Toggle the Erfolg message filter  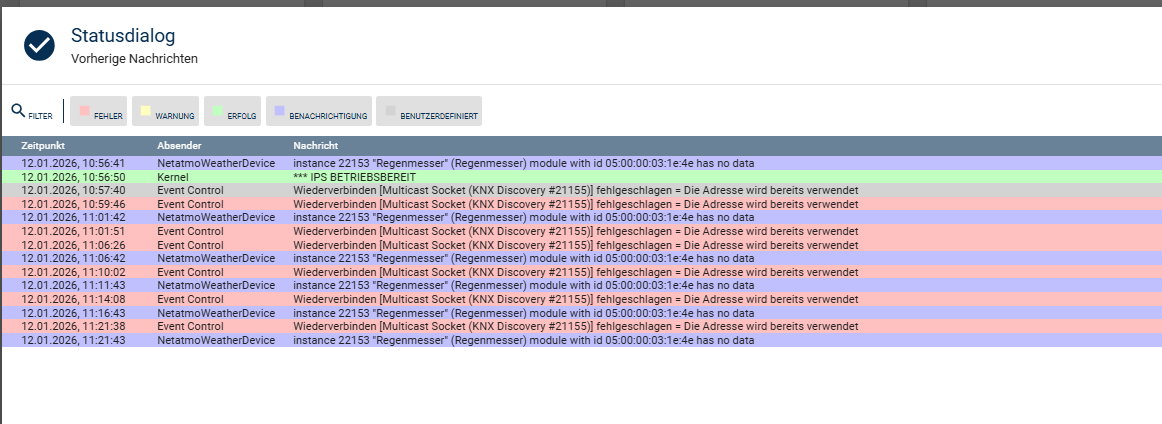[x=232, y=112]
